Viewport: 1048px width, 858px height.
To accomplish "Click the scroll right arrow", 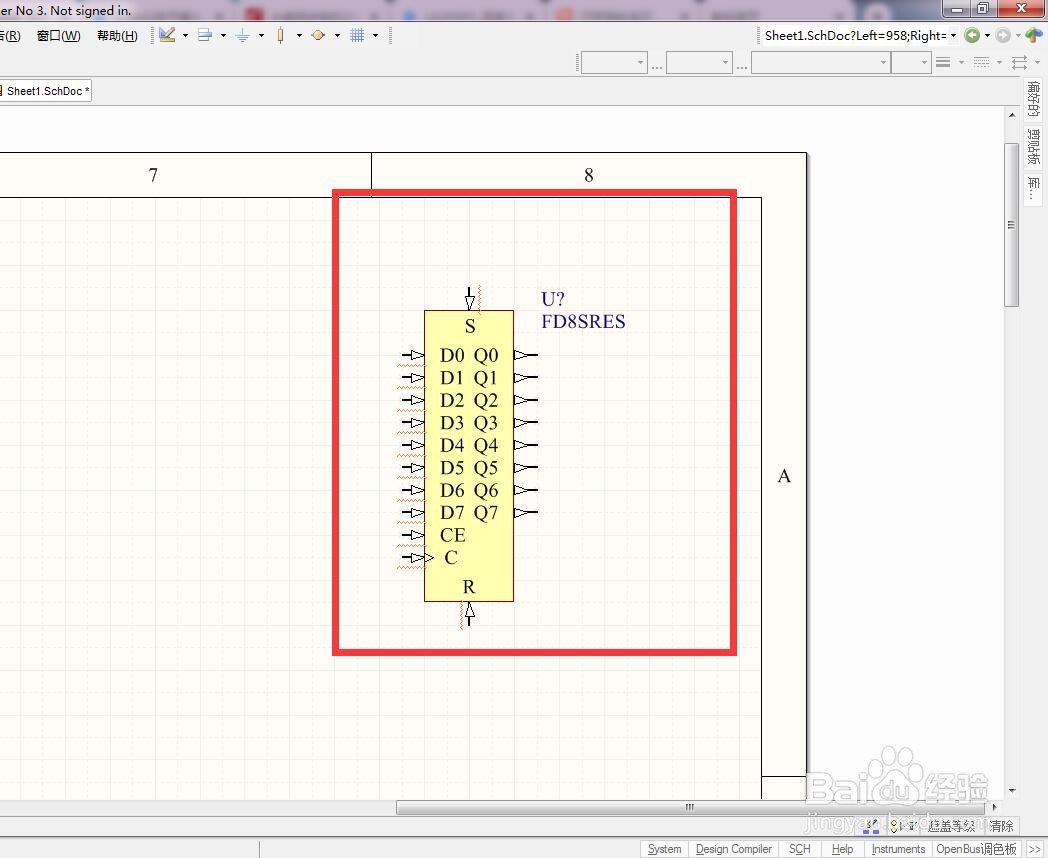I will tap(995, 807).
